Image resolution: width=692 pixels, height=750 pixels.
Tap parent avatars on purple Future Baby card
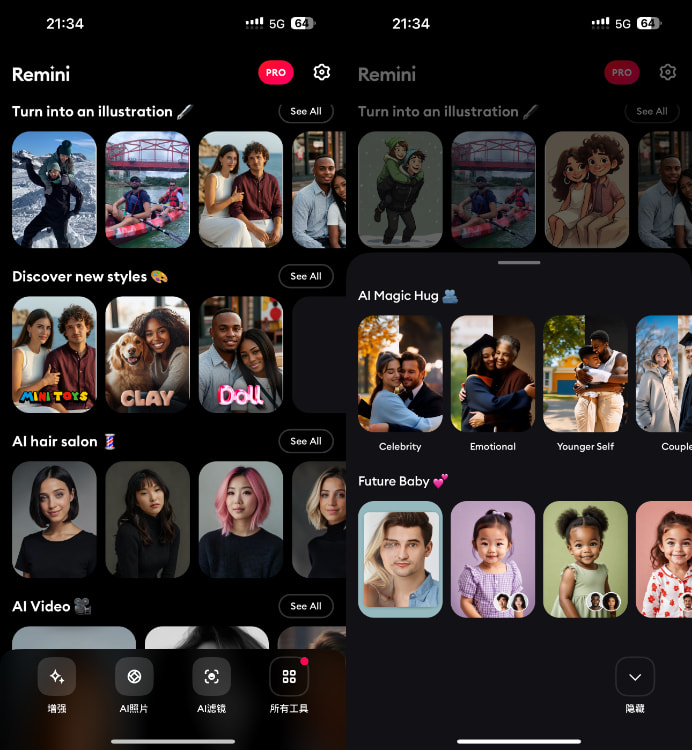510,601
